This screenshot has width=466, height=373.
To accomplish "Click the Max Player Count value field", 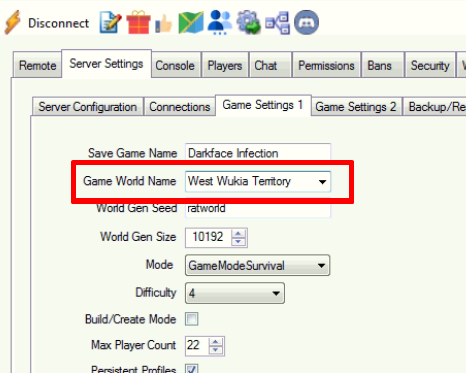I will pos(197,345).
